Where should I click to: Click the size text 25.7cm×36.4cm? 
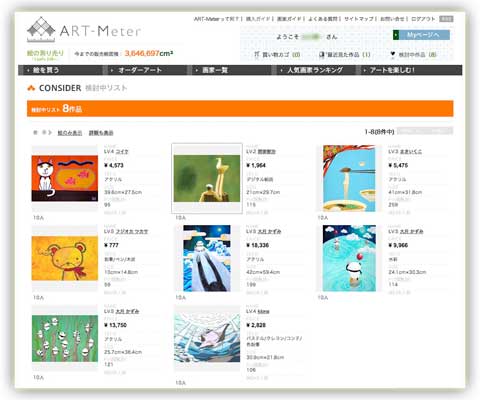tap(123, 352)
